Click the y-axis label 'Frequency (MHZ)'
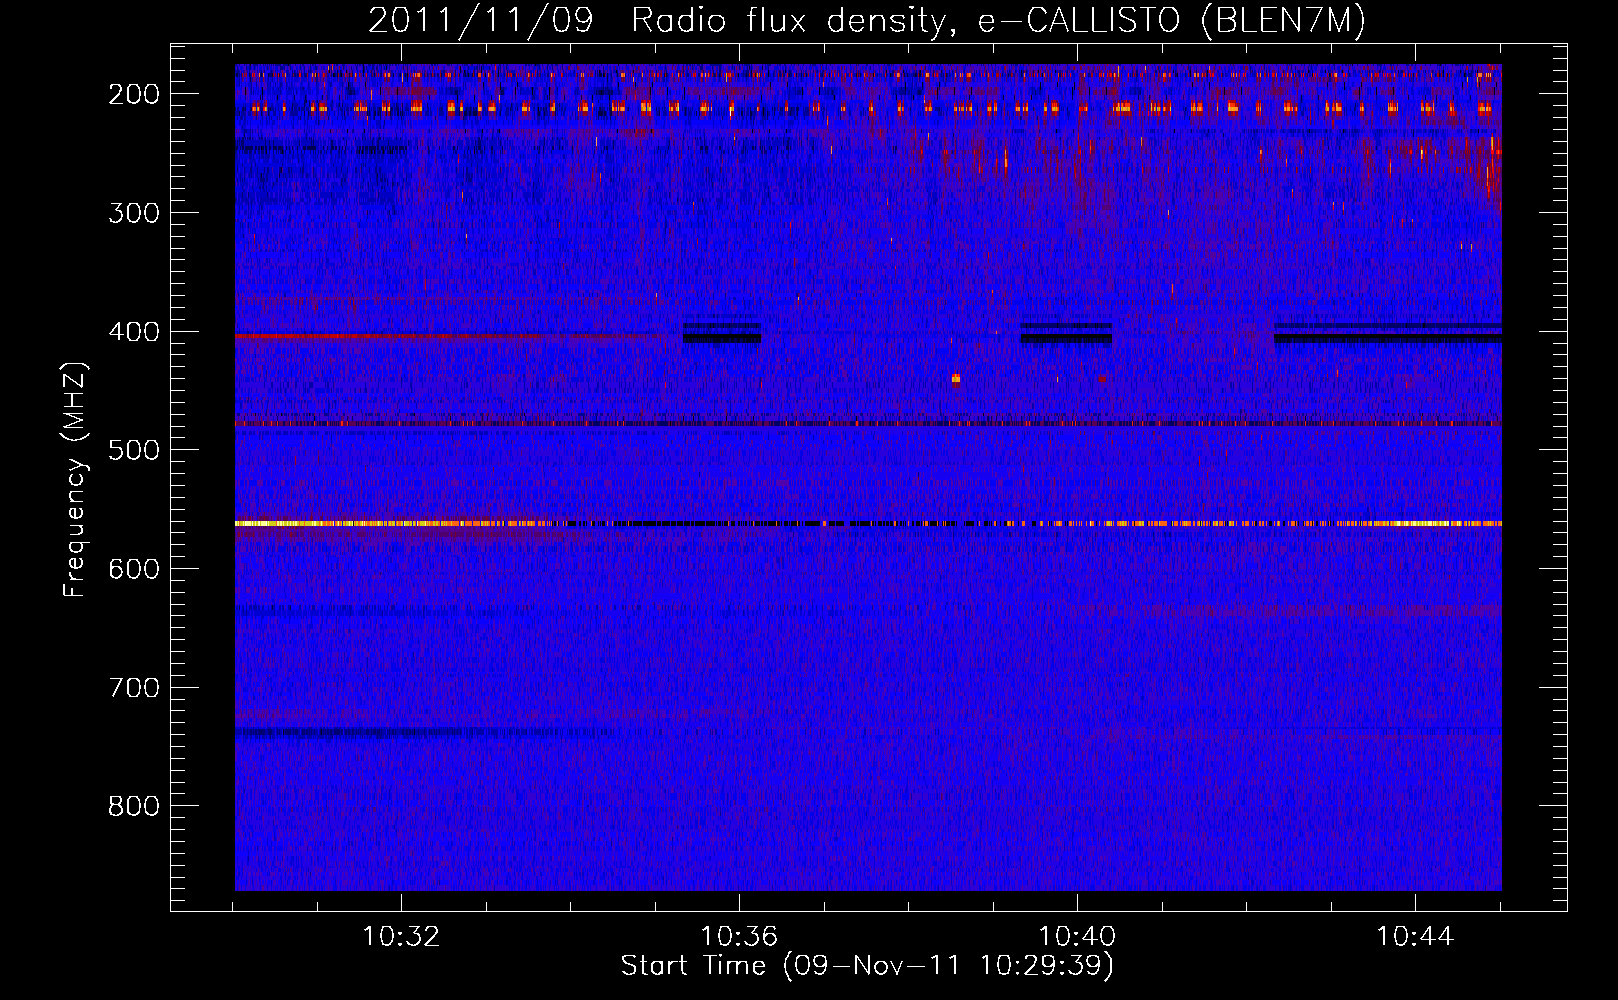1618x1000 pixels. (x=75, y=479)
